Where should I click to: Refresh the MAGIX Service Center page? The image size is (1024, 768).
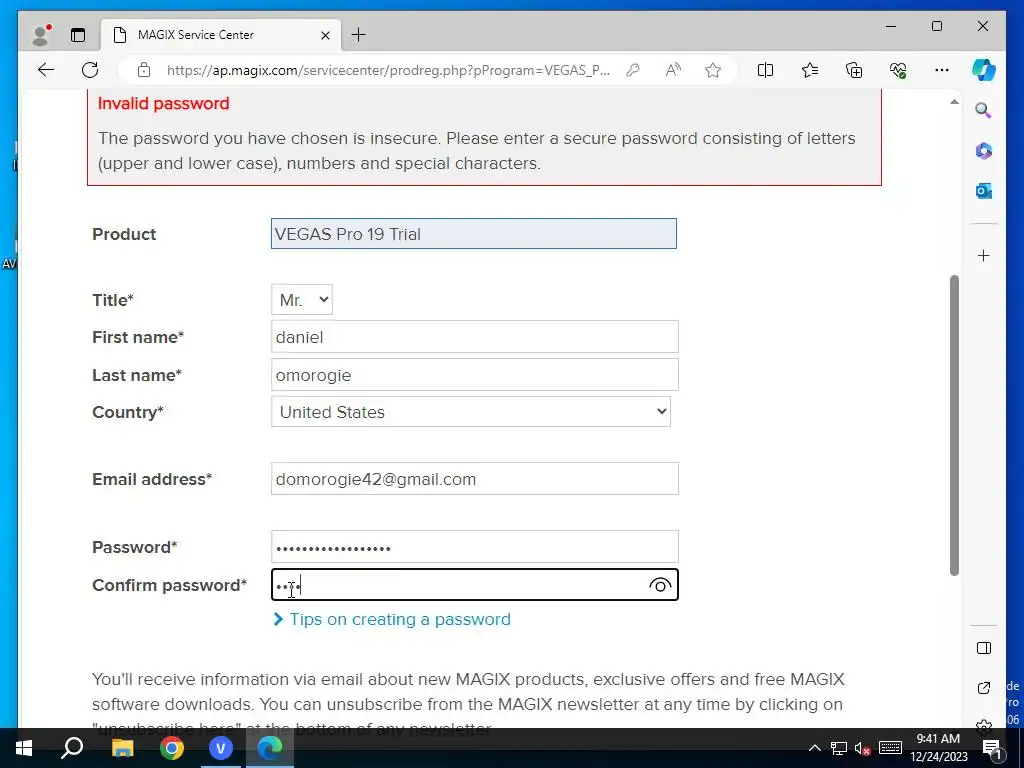tap(90, 70)
